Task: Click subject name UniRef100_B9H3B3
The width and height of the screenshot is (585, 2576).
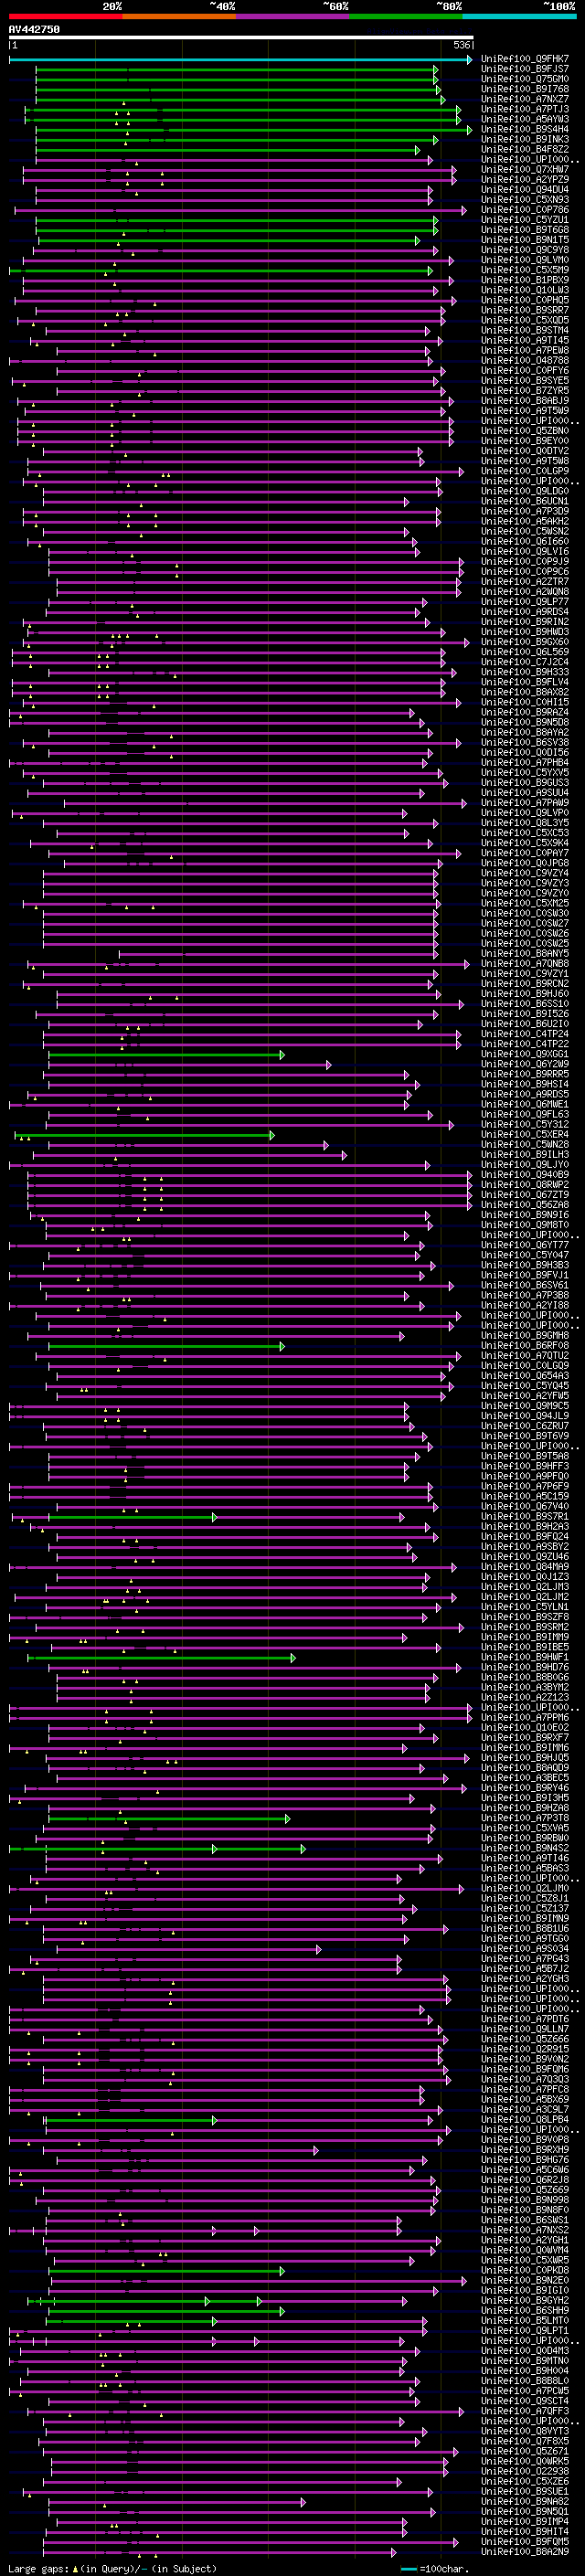Action: 525,1266
